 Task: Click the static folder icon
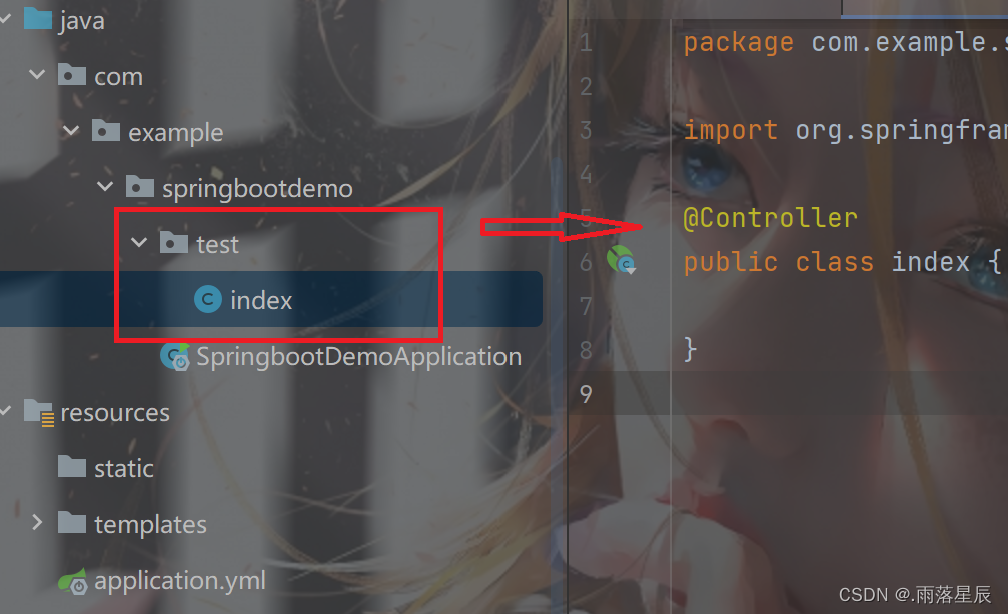[x=72, y=467]
